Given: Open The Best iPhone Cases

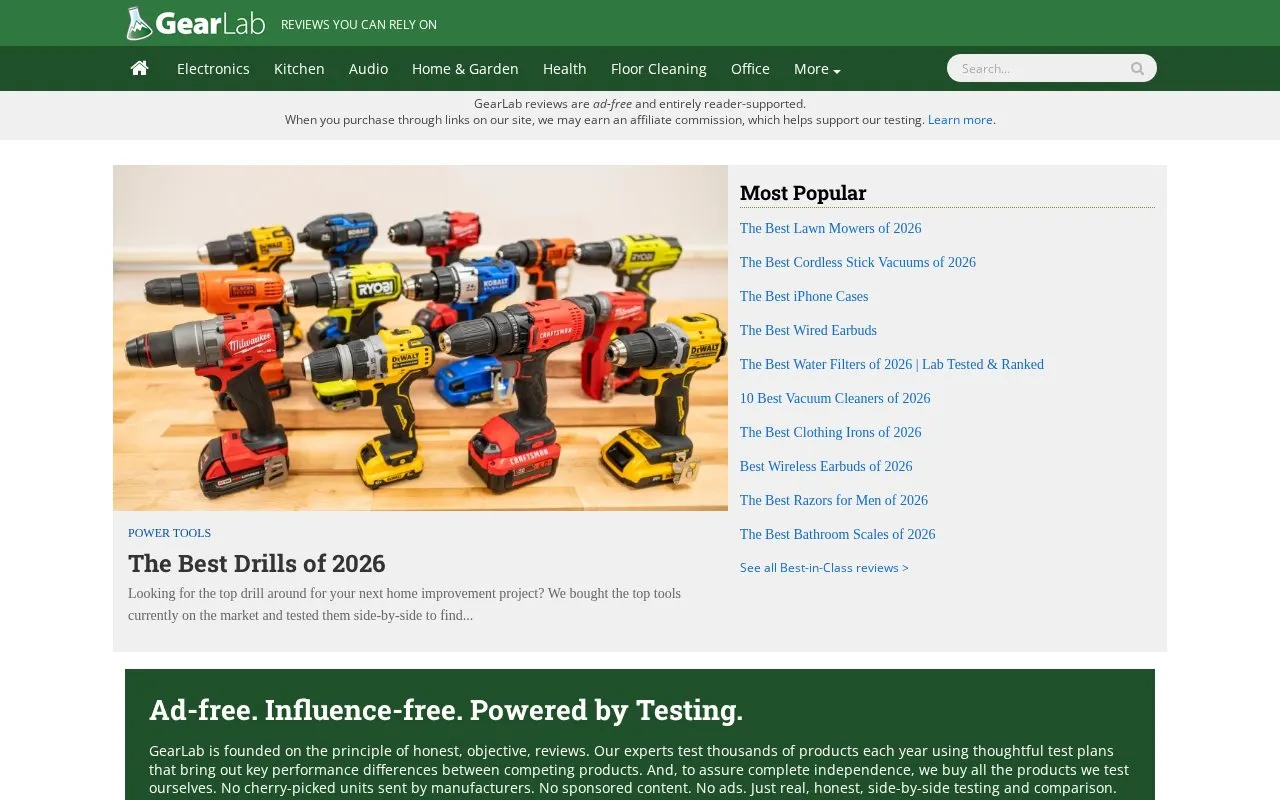Looking at the screenshot, I should coord(804,296).
